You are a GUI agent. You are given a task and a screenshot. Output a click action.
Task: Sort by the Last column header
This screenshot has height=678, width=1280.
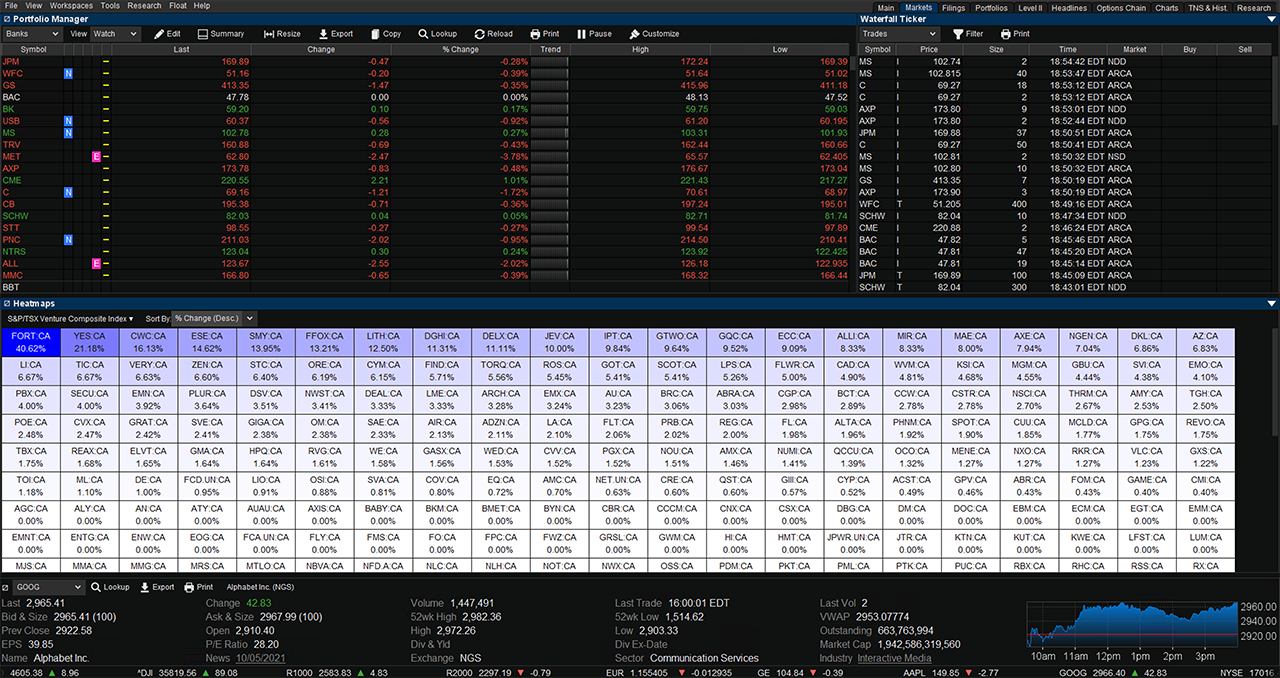181,49
